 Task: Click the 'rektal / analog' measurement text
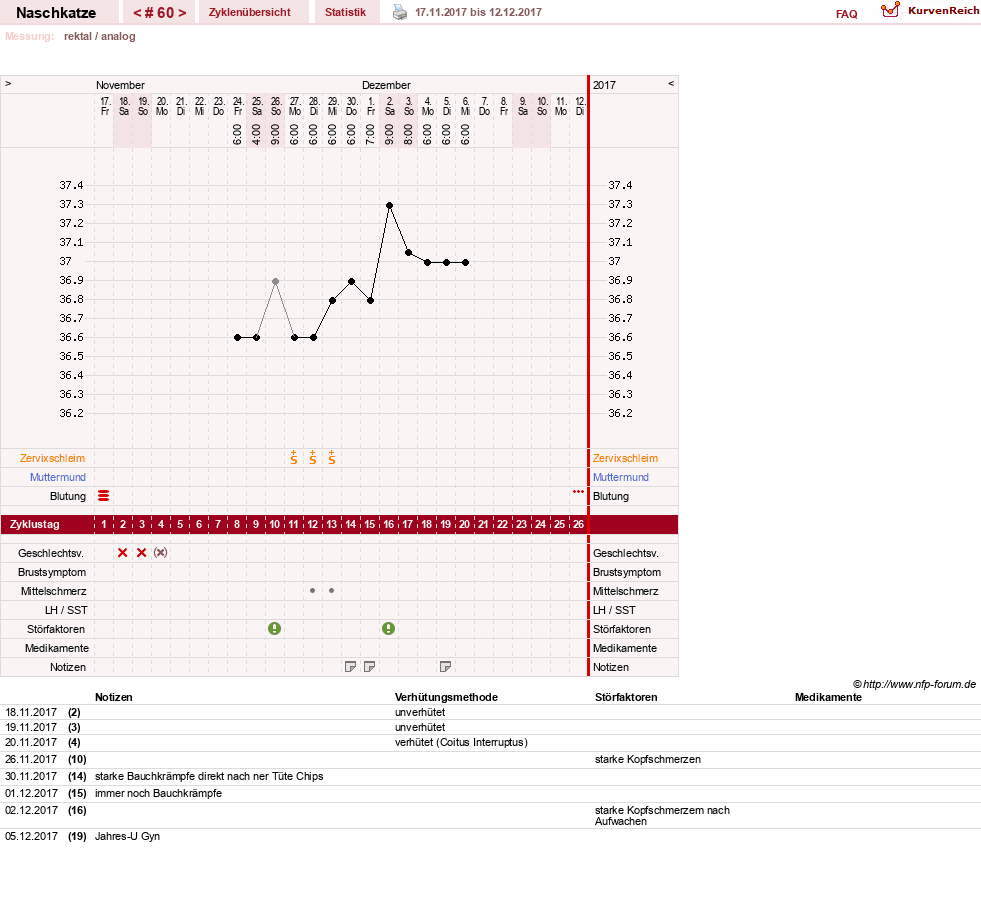[x=99, y=36]
